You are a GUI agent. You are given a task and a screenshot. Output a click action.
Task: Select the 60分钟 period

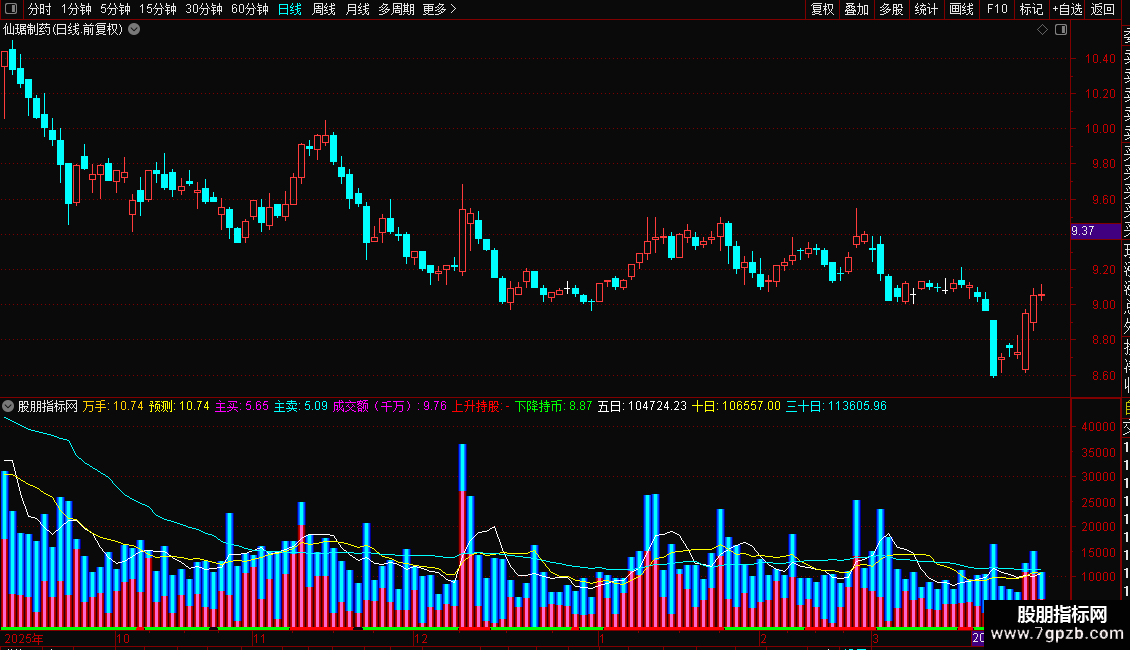click(x=250, y=9)
